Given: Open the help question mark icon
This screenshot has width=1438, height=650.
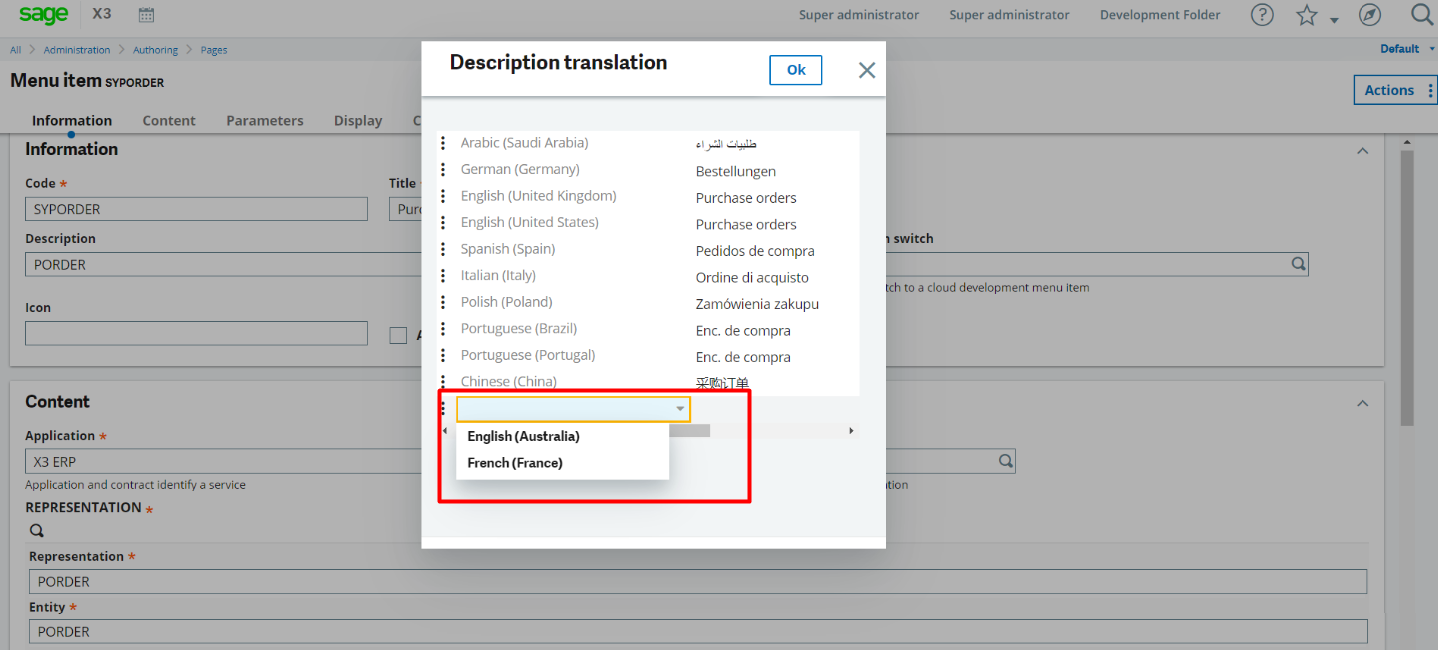Looking at the screenshot, I should pos(1261,14).
